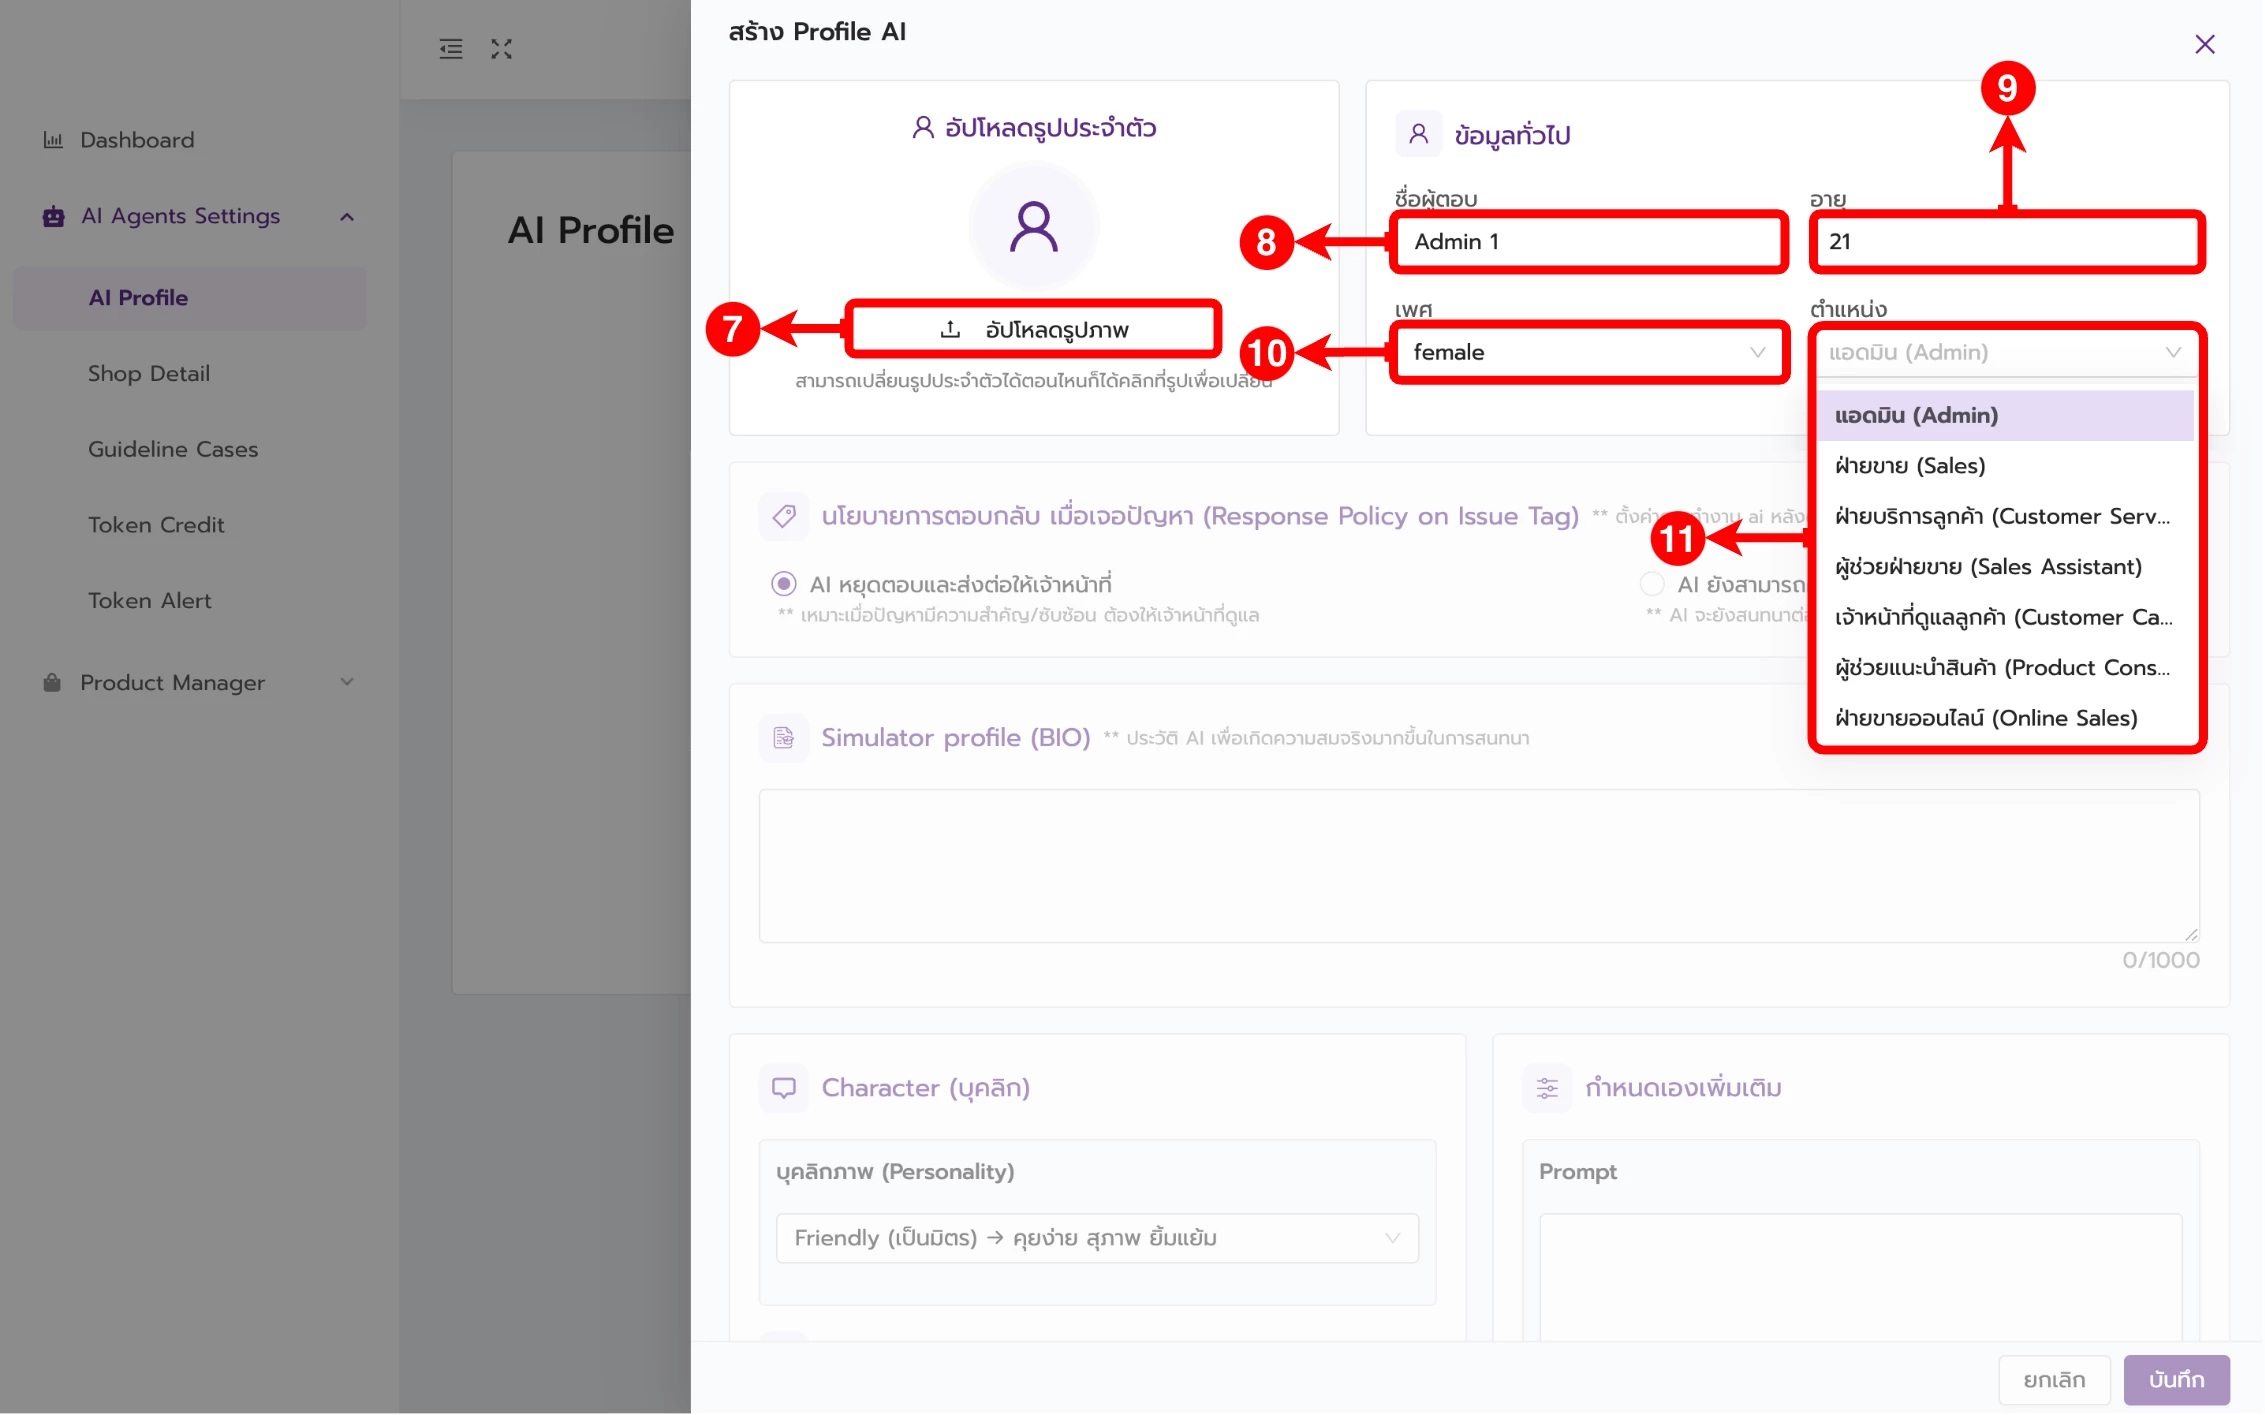
Task: Click the upload image button
Action: [x=1033, y=330]
